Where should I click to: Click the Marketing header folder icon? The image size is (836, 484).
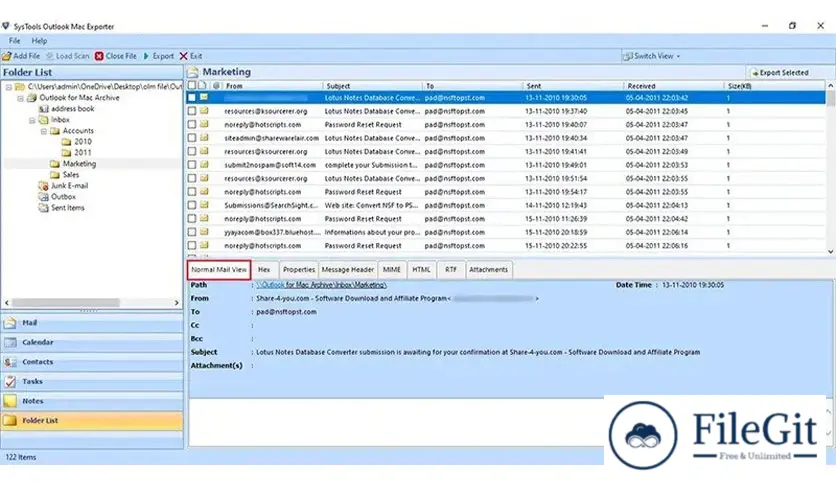tap(193, 72)
